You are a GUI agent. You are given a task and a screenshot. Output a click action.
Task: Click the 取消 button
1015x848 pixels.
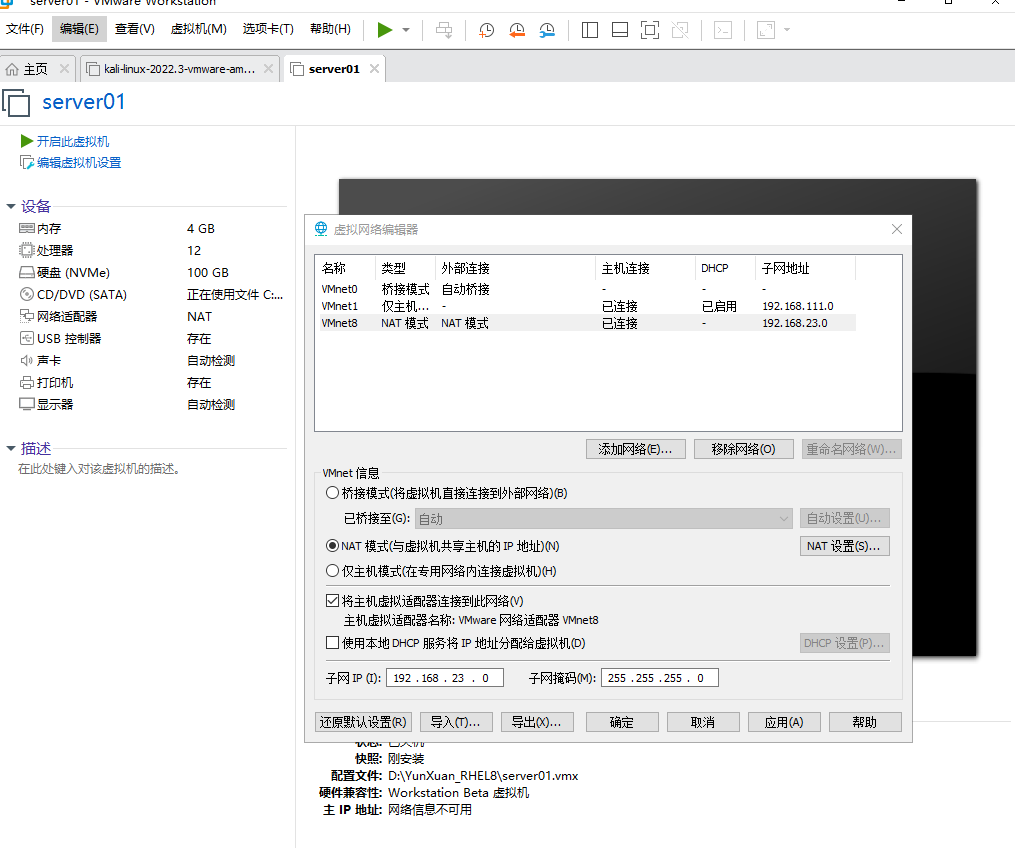pyautogui.click(x=703, y=722)
